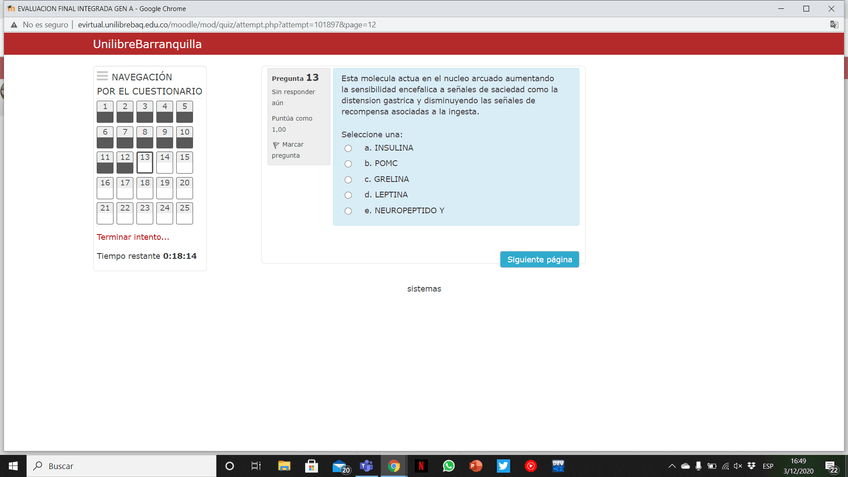Click the muted volume tray icon
This screenshot has height=477, width=848.
pyautogui.click(x=738, y=466)
